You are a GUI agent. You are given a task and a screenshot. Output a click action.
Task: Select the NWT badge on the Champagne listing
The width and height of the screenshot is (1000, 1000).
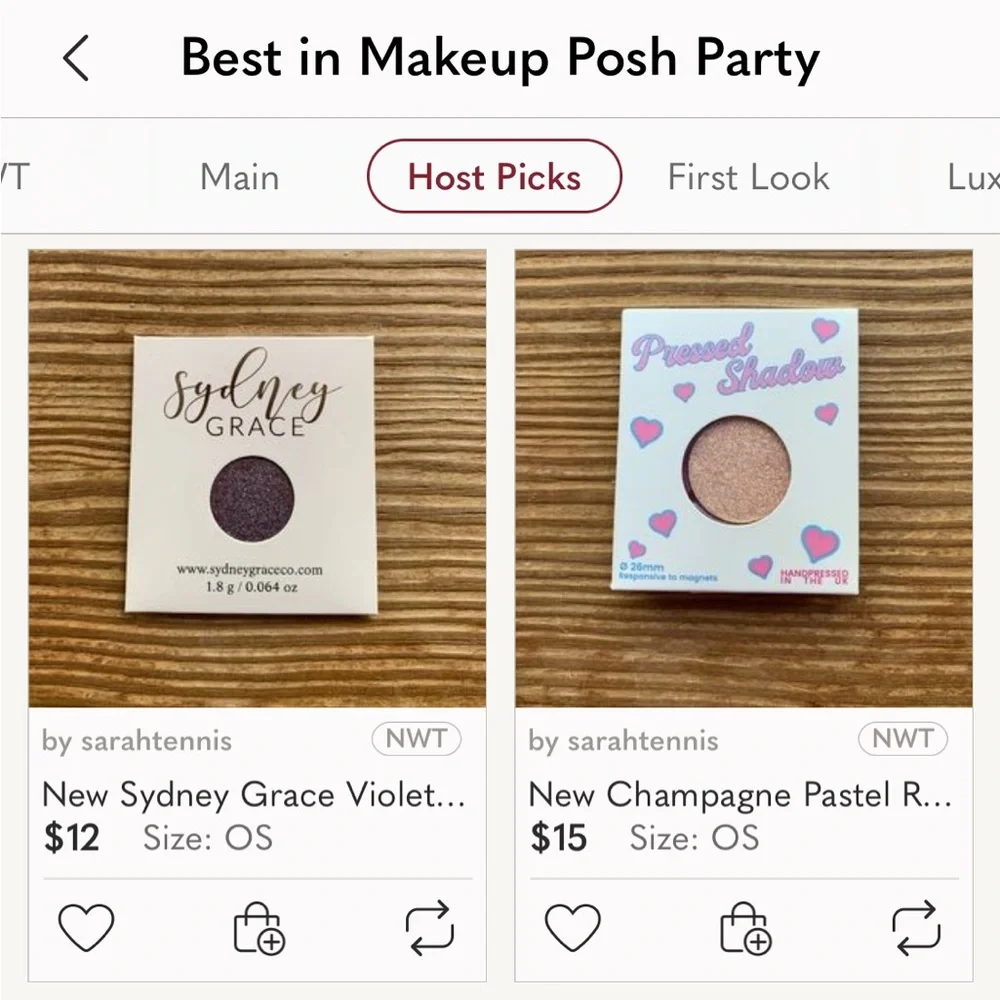[903, 740]
